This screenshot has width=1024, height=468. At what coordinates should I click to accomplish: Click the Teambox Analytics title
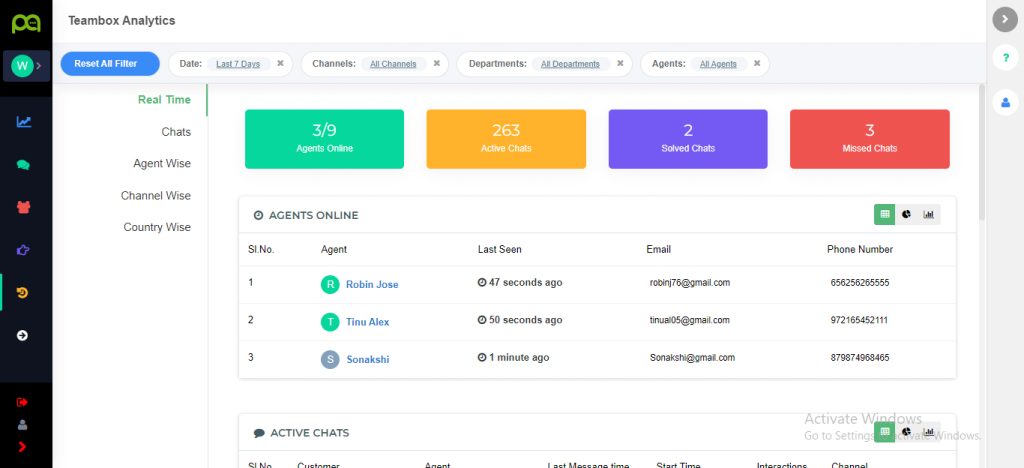click(121, 21)
